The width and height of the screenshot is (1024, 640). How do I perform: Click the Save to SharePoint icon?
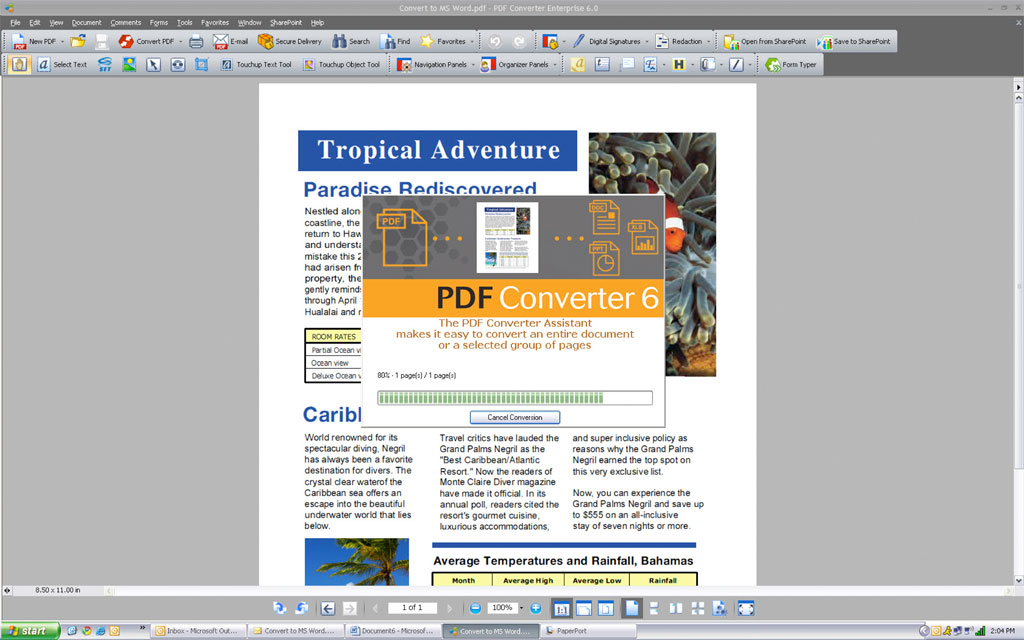click(853, 41)
